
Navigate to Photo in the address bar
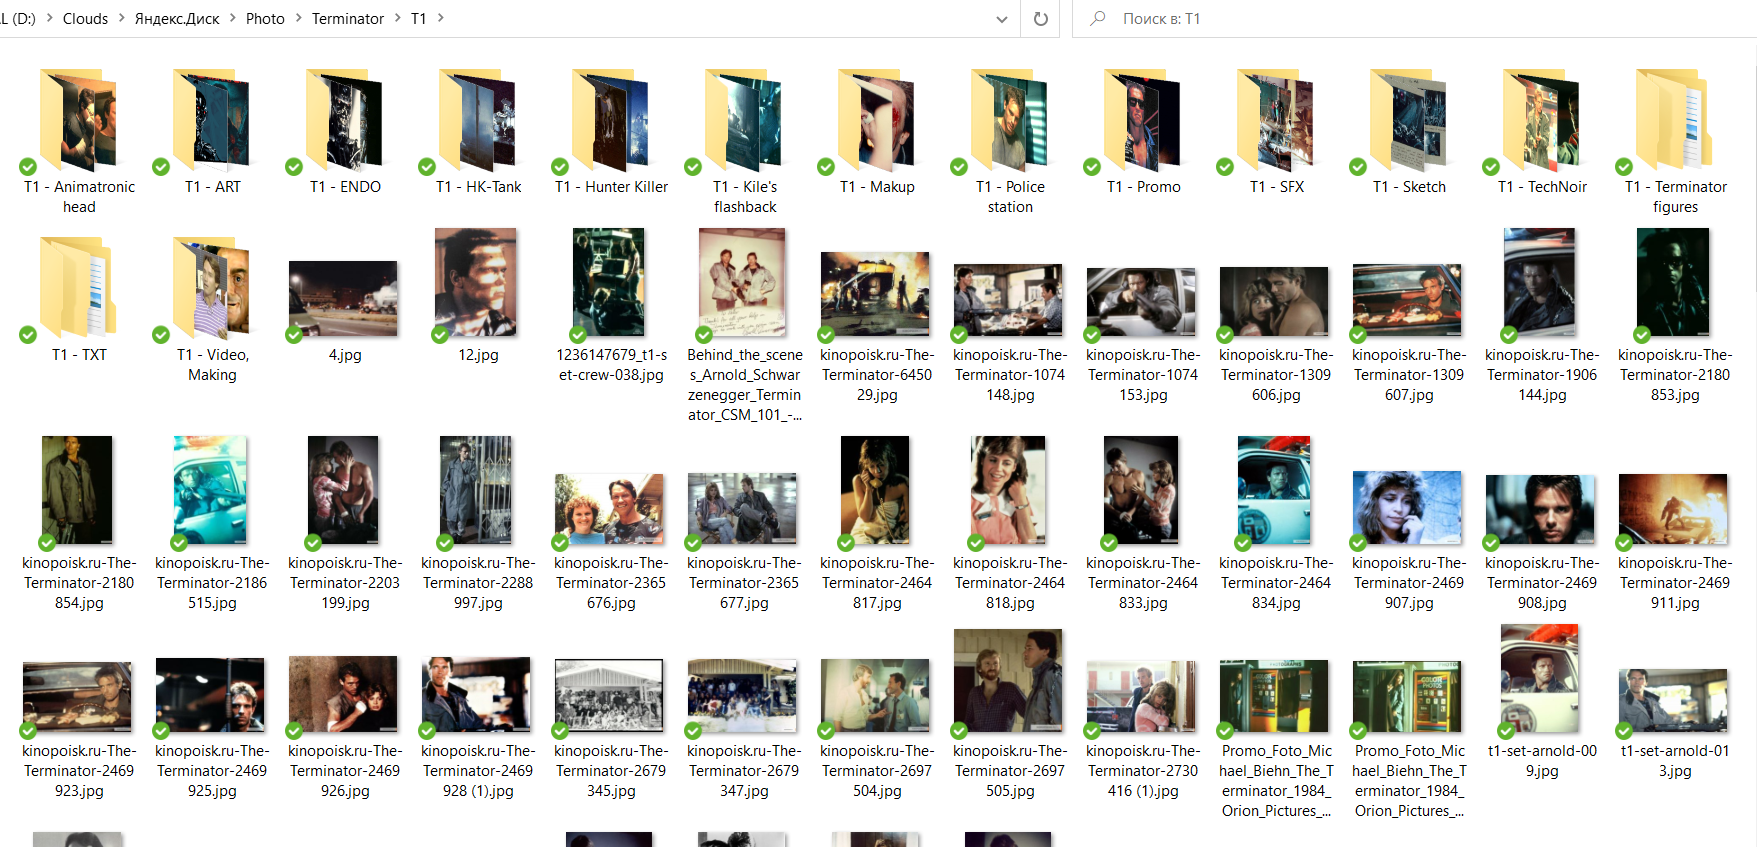pyautogui.click(x=265, y=18)
